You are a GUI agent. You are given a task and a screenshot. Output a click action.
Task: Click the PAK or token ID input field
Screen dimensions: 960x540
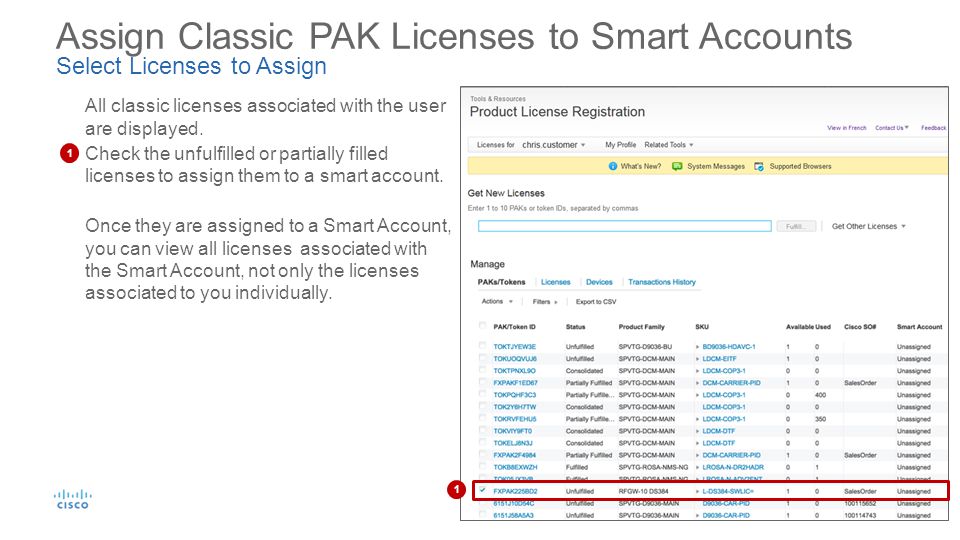pyautogui.click(x=624, y=227)
